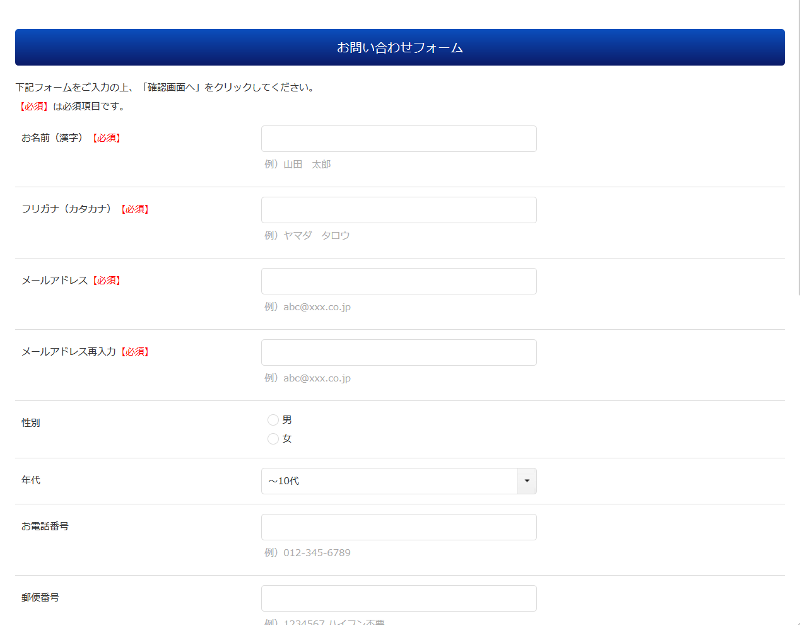This screenshot has height=625, width=800.
Task: Focus the 郵便番号 input field
Action: [398, 598]
